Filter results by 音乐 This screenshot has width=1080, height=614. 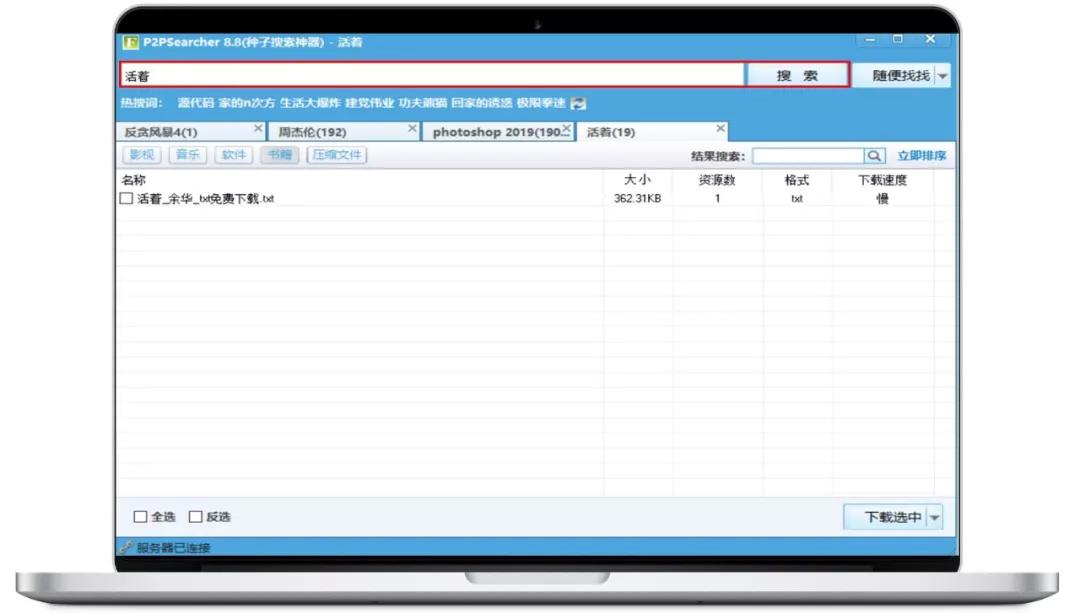[x=187, y=155]
